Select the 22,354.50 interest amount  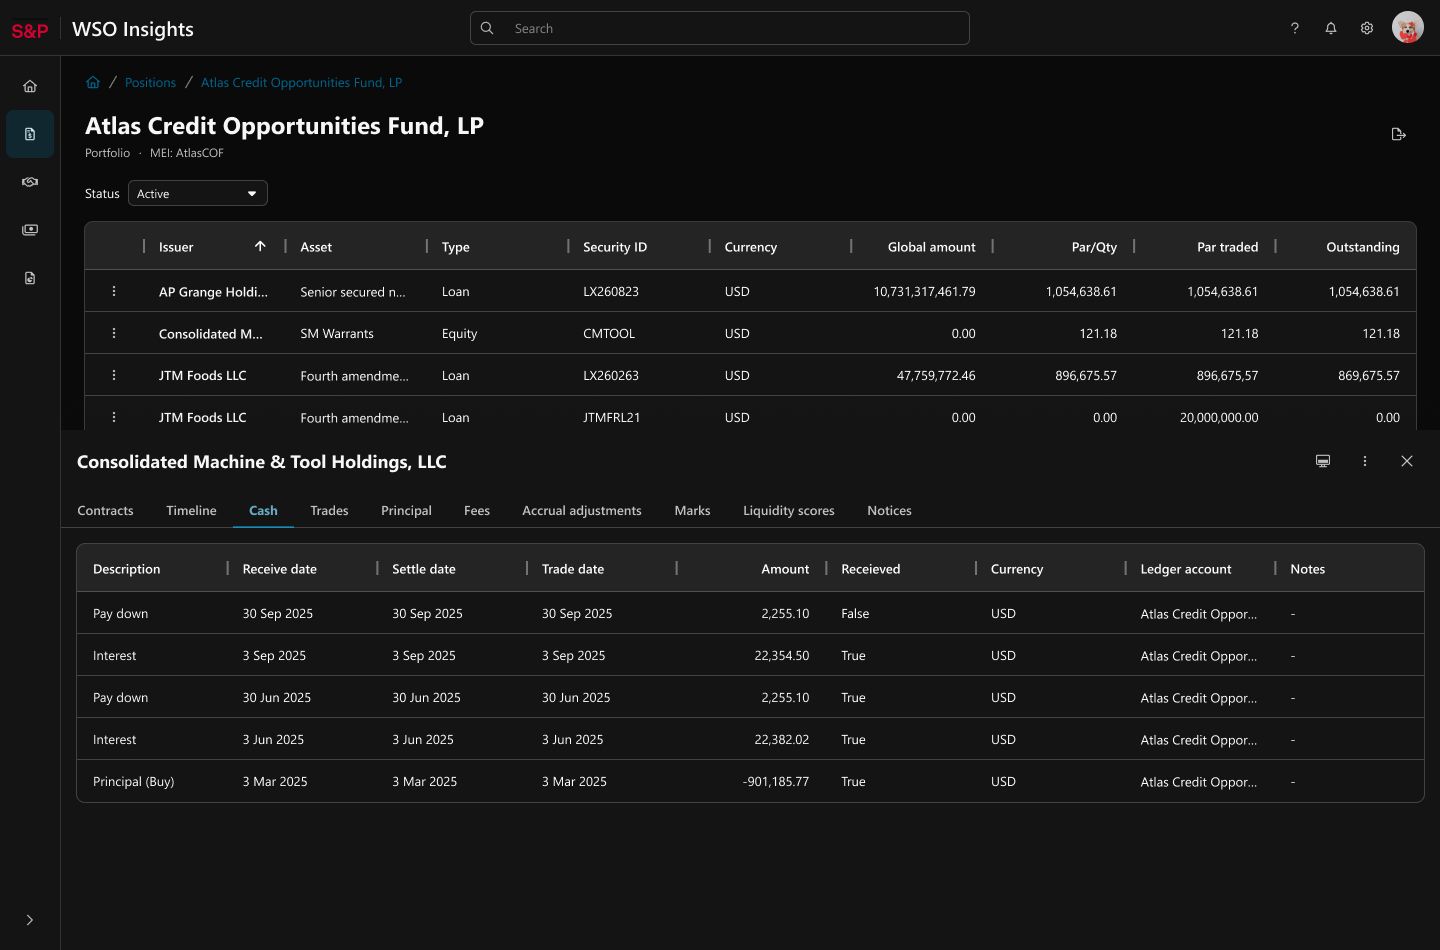(782, 656)
